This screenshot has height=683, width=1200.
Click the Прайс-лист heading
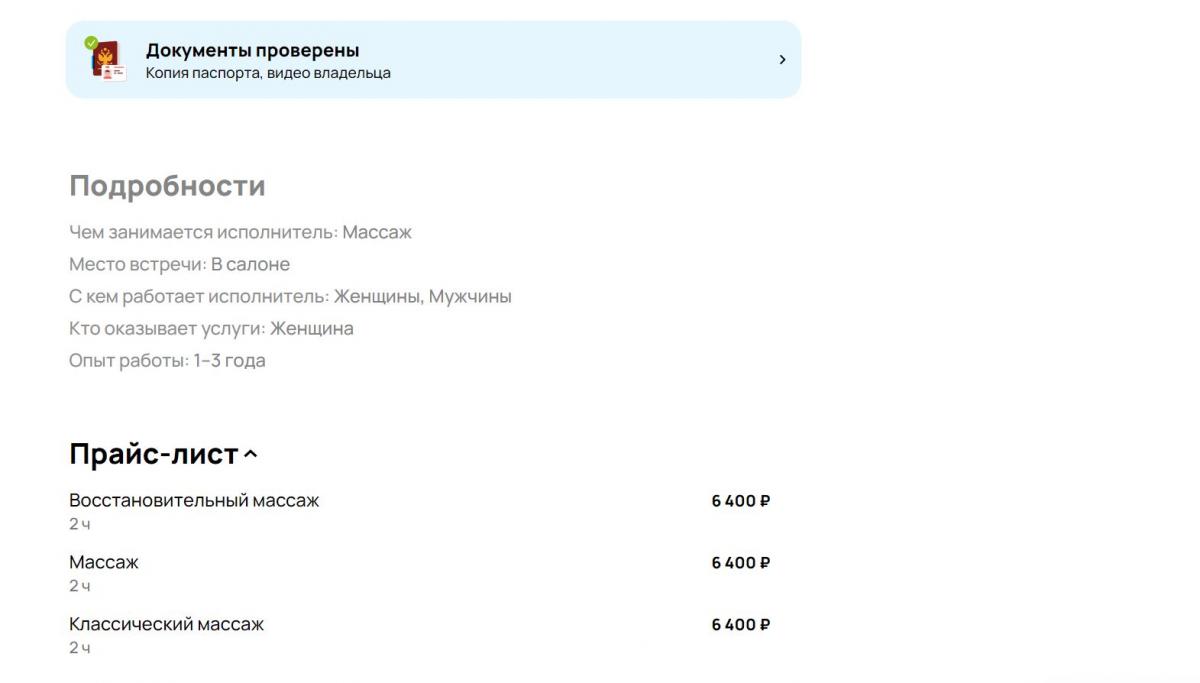pos(153,454)
